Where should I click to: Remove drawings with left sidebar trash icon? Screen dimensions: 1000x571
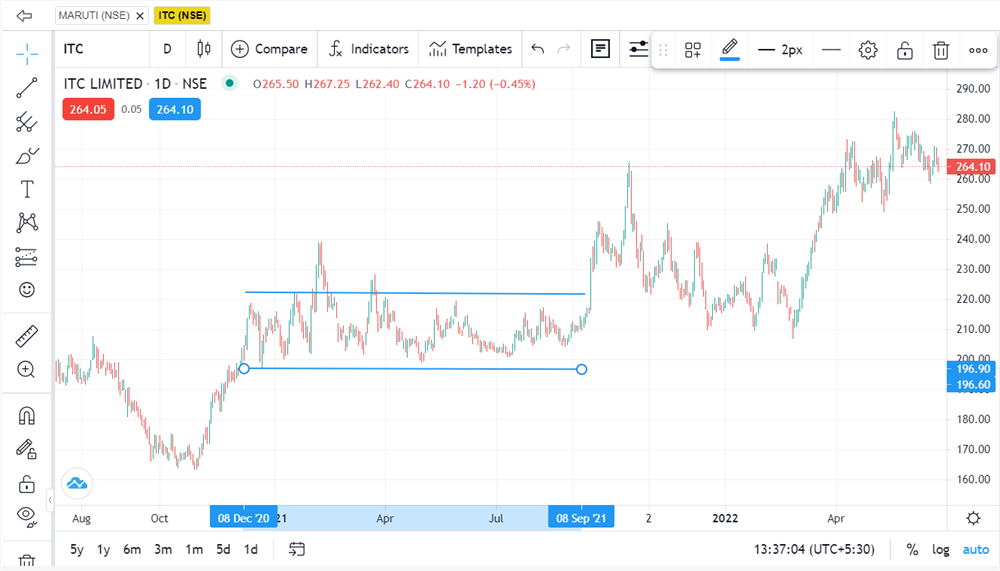click(x=27, y=561)
